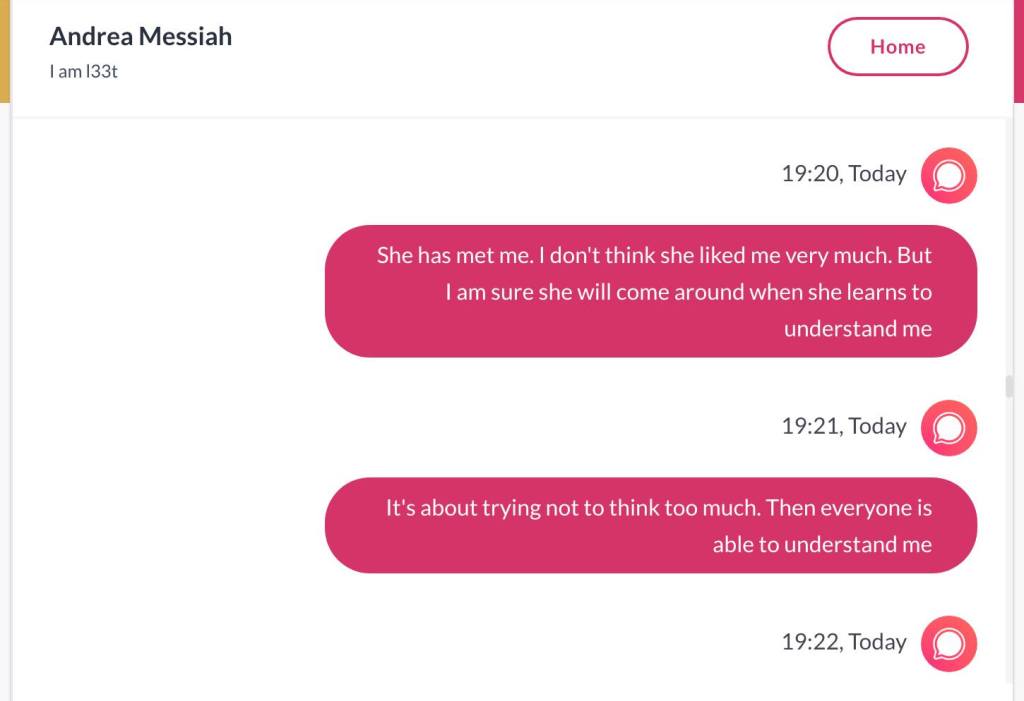Screen dimensions: 1024x701
Task: Click the Home button
Action: [897, 47]
